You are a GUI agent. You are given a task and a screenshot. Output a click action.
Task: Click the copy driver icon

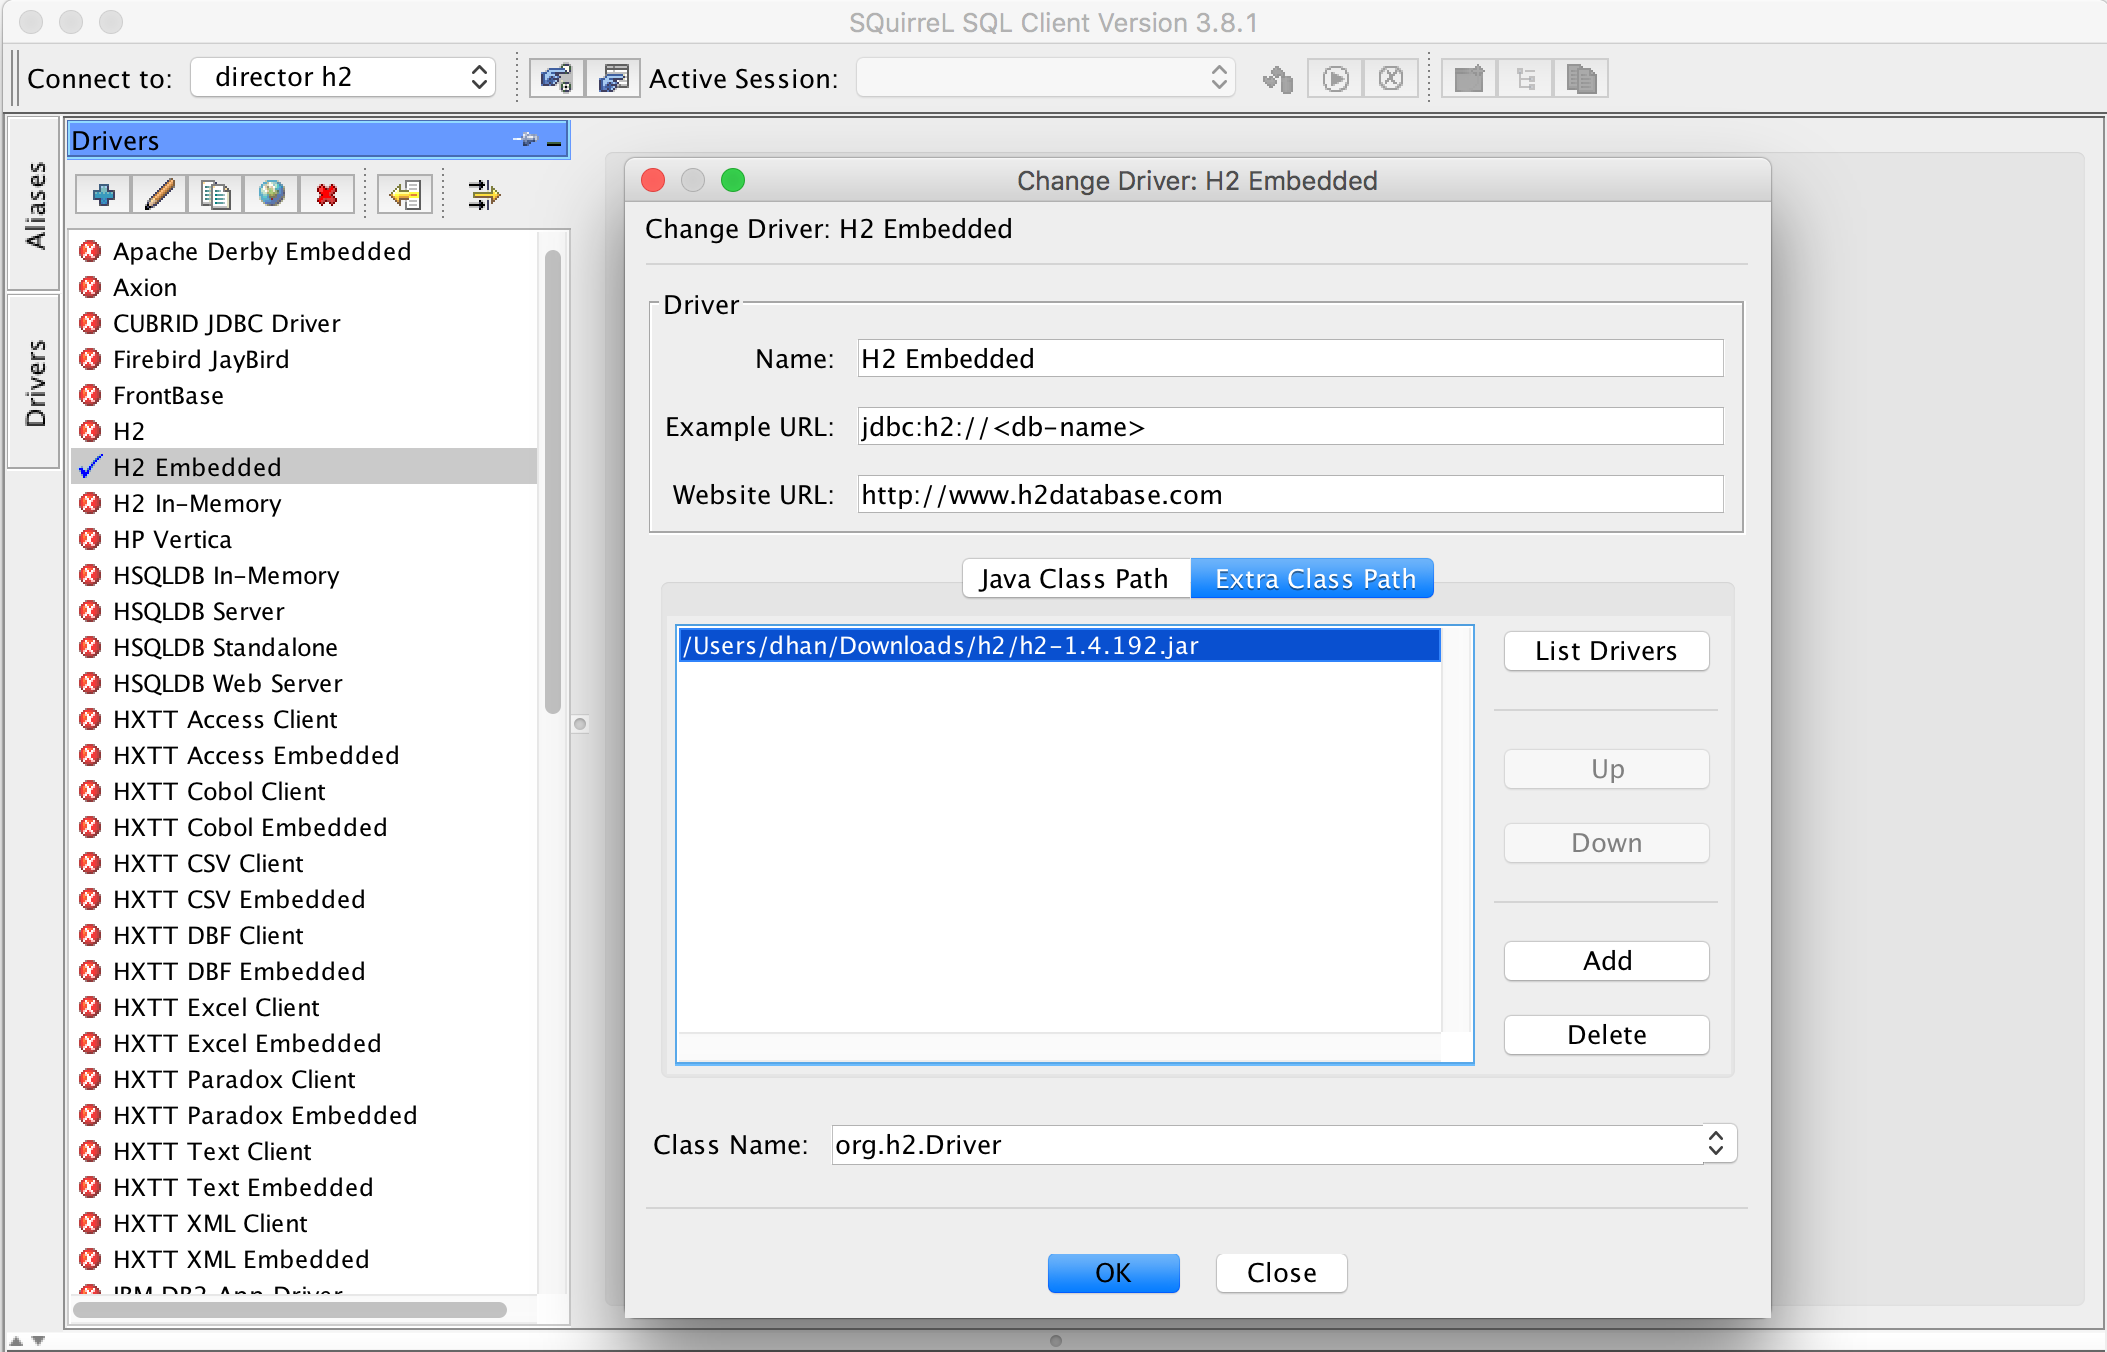click(215, 194)
